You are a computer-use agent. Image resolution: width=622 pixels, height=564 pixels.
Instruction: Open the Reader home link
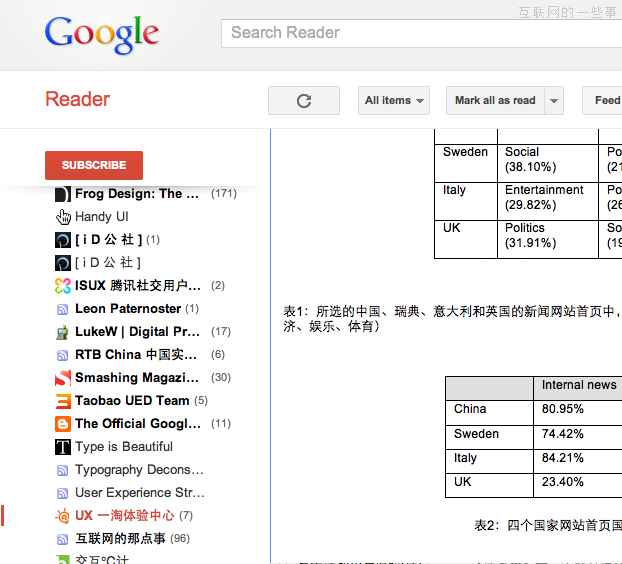pyautogui.click(x=77, y=99)
